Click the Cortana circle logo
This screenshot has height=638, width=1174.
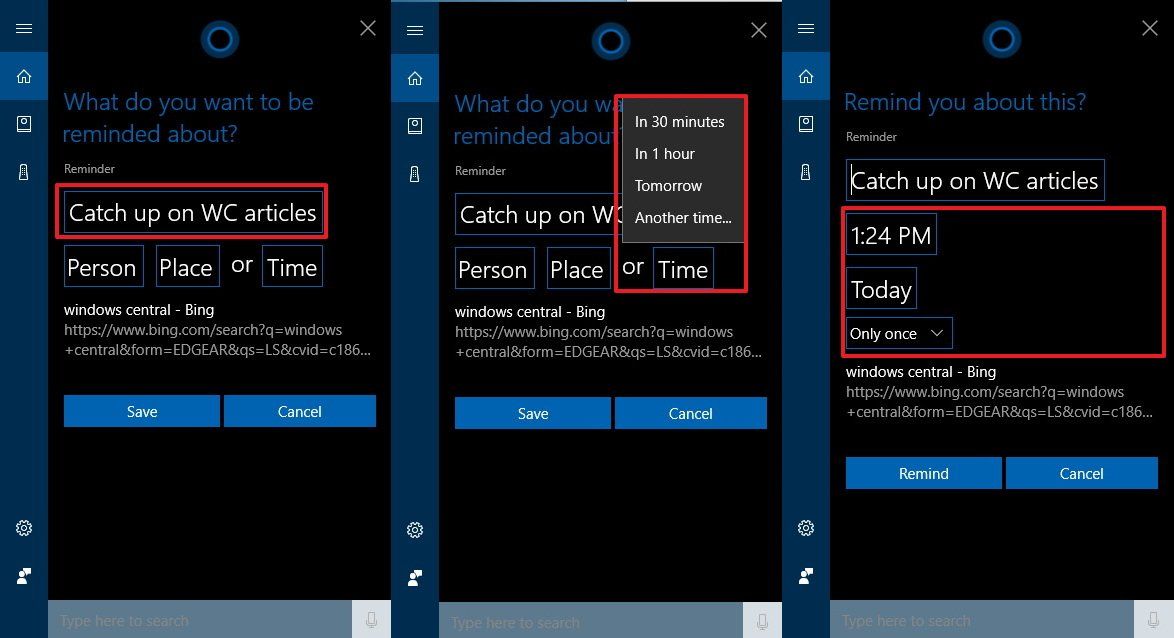coord(219,40)
